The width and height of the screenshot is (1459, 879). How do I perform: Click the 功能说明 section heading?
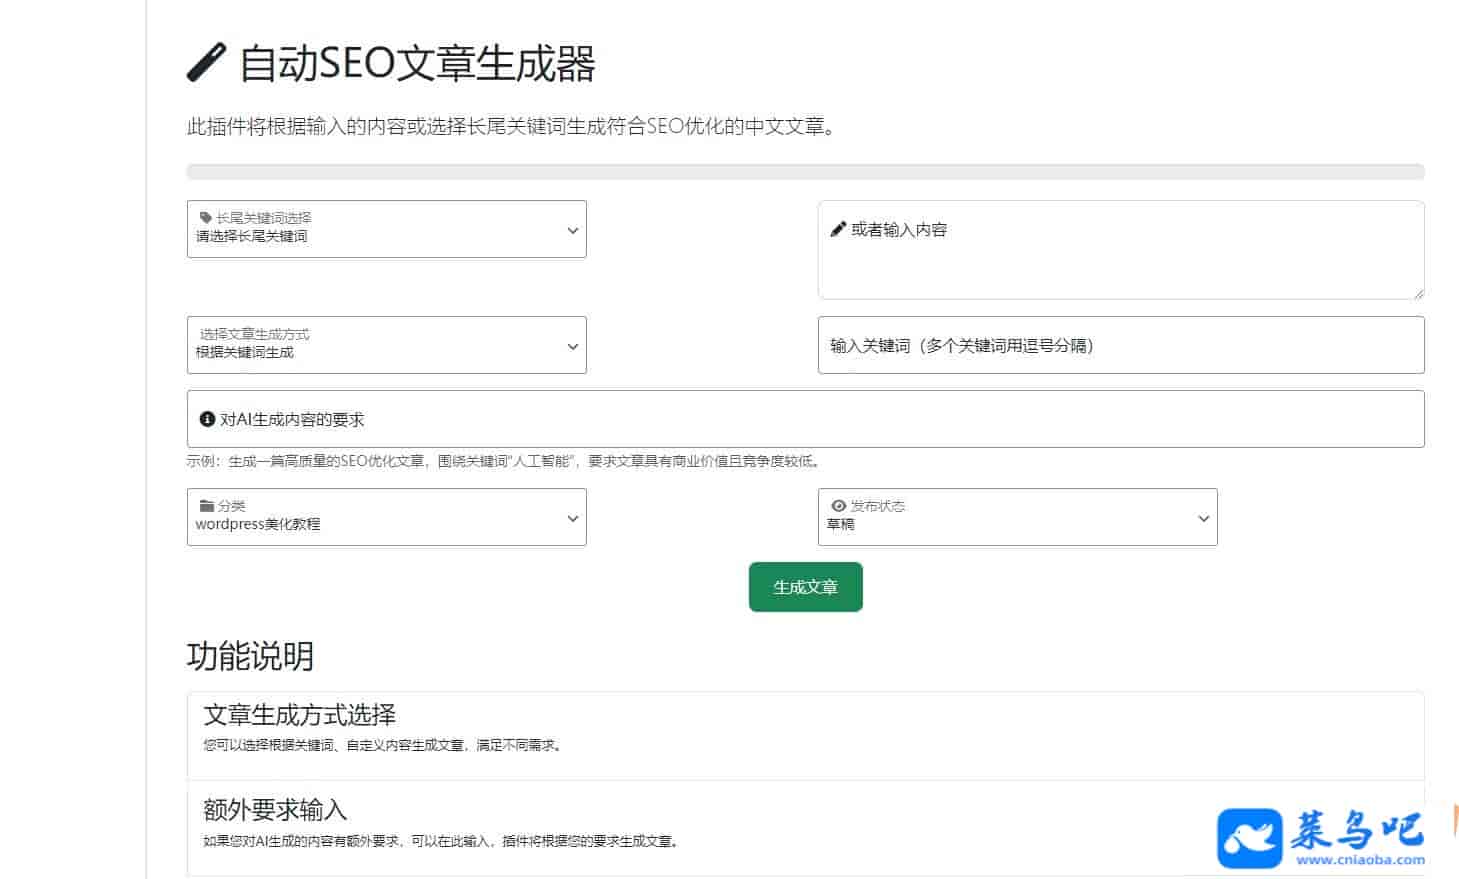tap(250, 656)
